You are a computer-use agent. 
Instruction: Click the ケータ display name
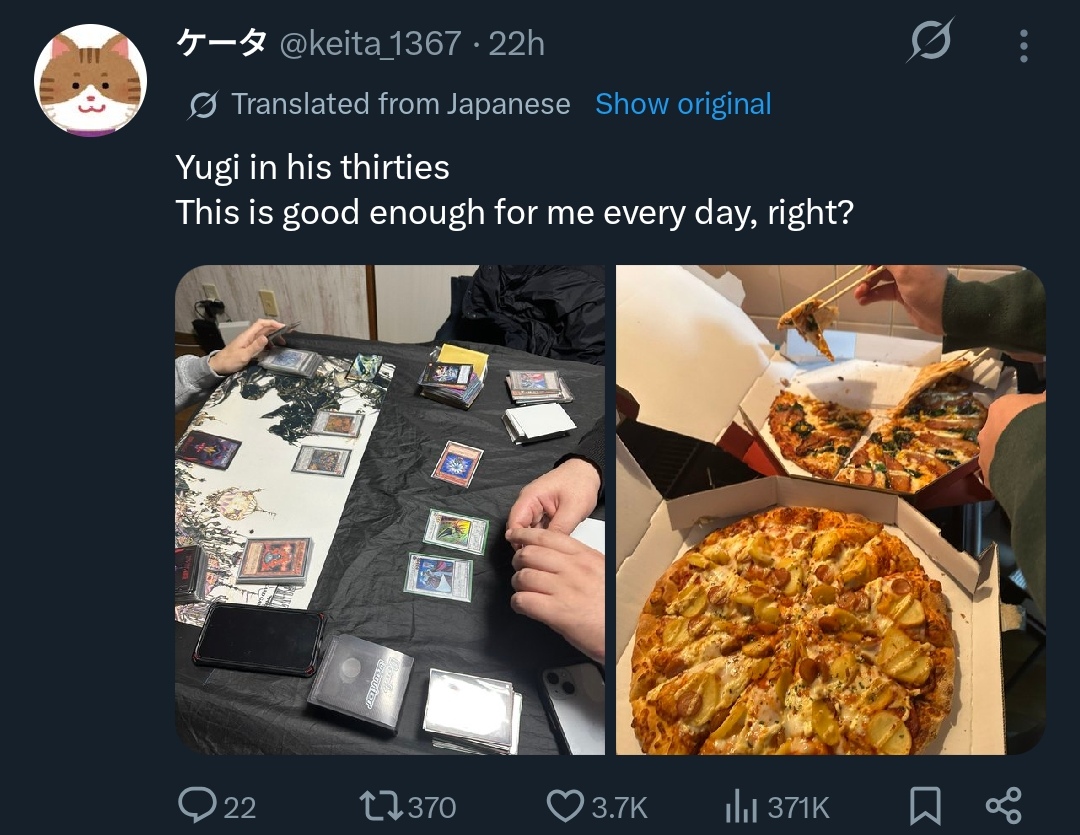click(221, 43)
